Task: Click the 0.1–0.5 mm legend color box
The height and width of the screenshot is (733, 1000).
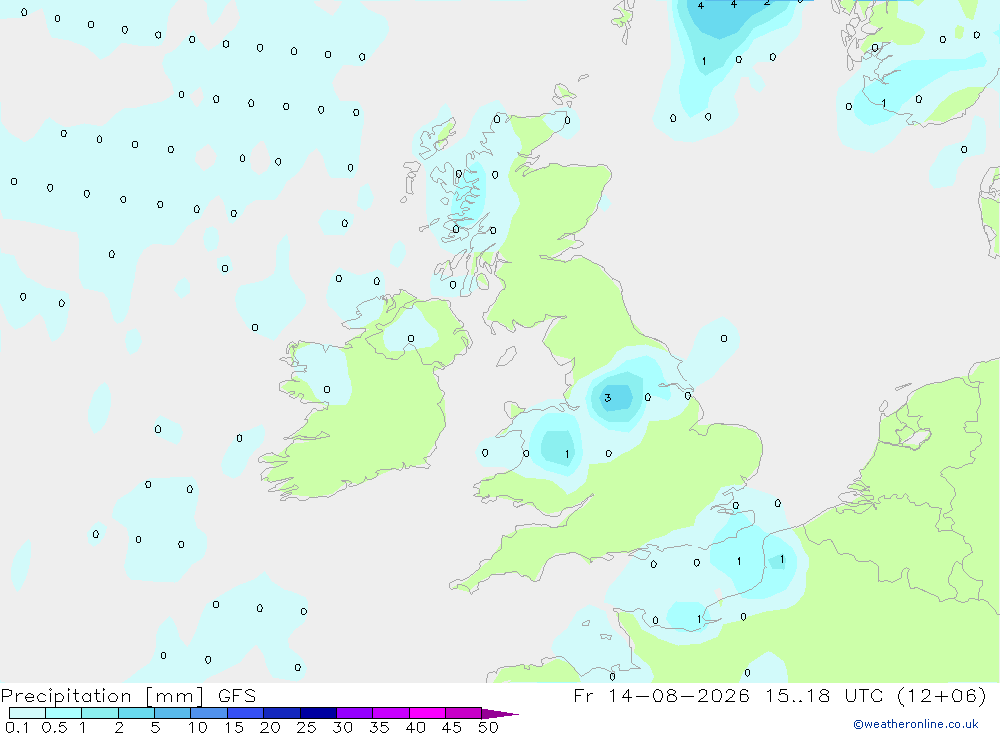Action: coord(27,713)
